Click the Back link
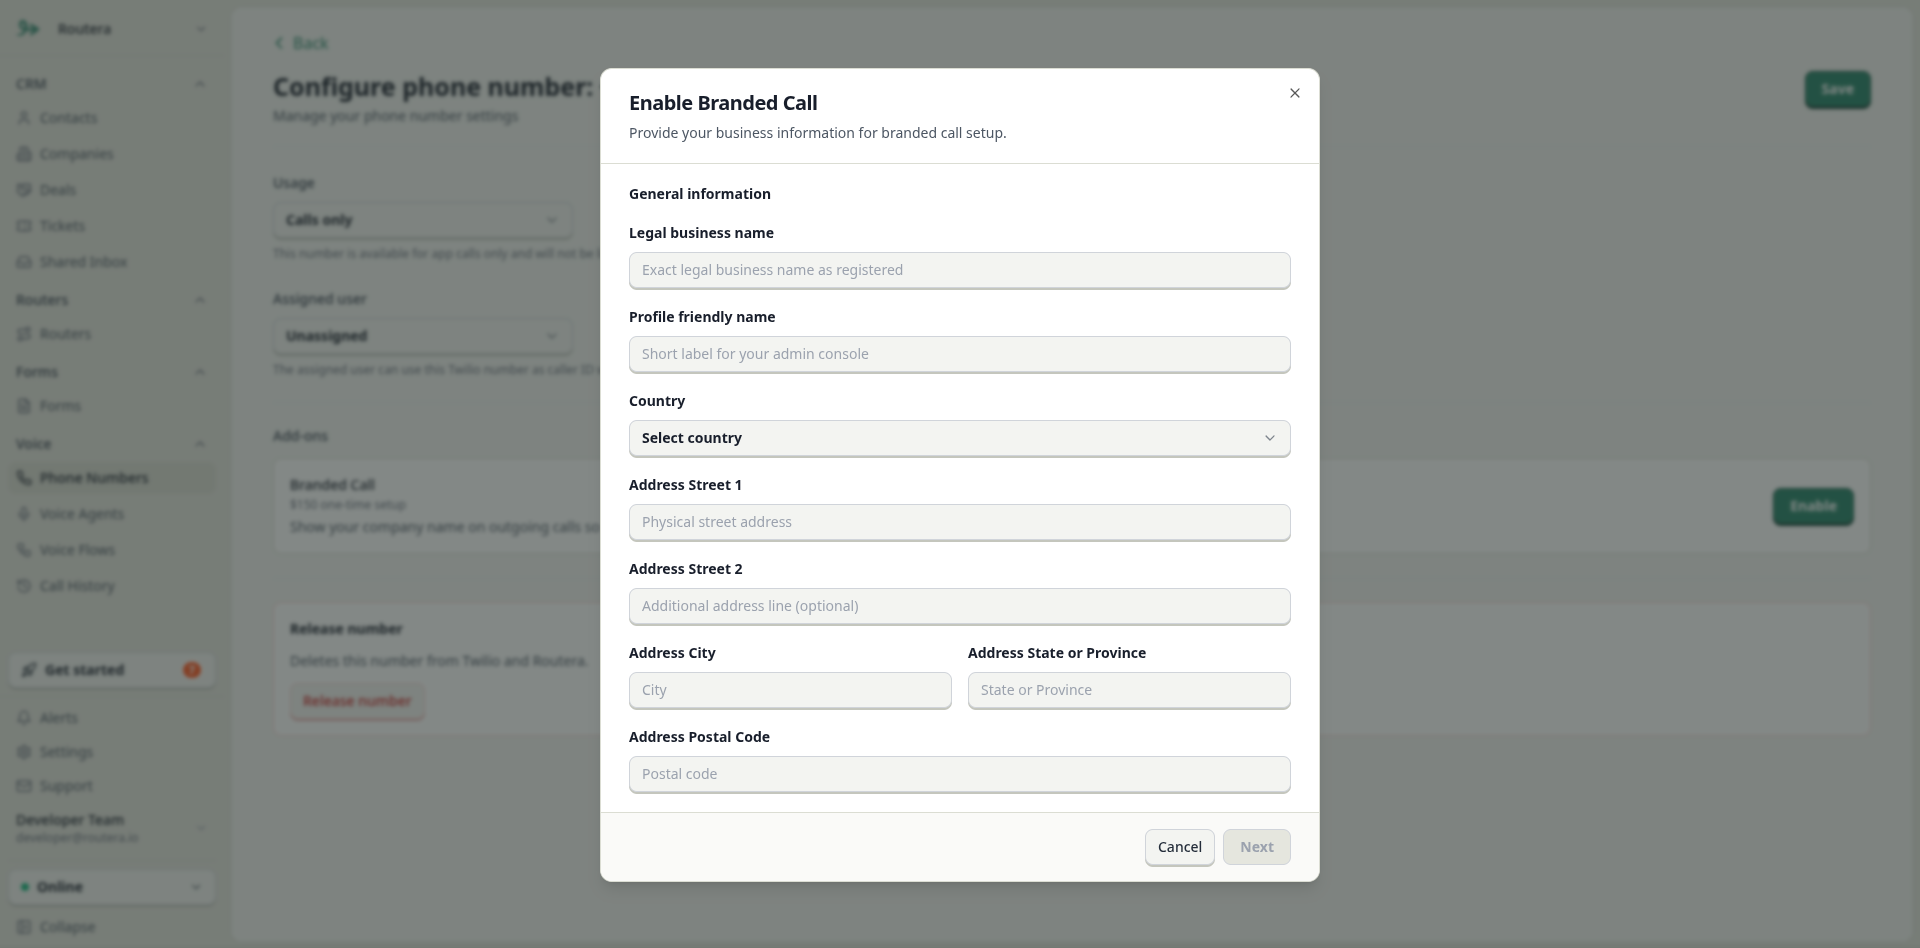The height and width of the screenshot is (948, 1920). coord(301,43)
